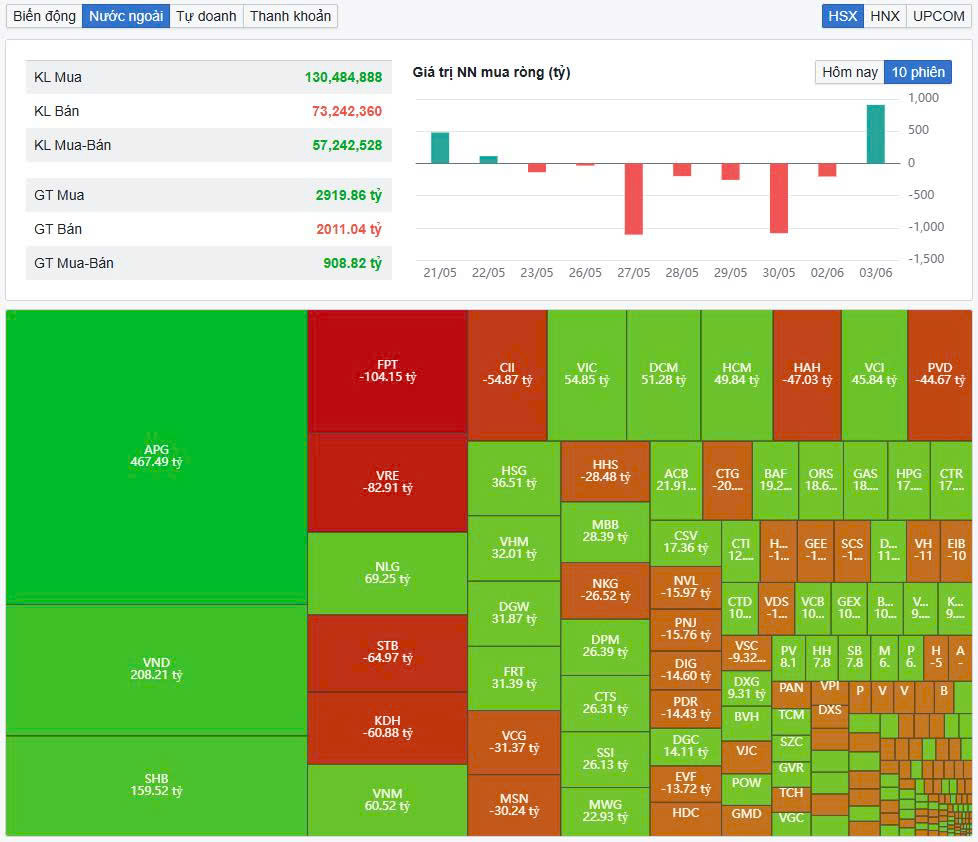Select the VHM 32.01 tỷ tile
Viewport: 978px width, 842px height.
tap(514, 548)
